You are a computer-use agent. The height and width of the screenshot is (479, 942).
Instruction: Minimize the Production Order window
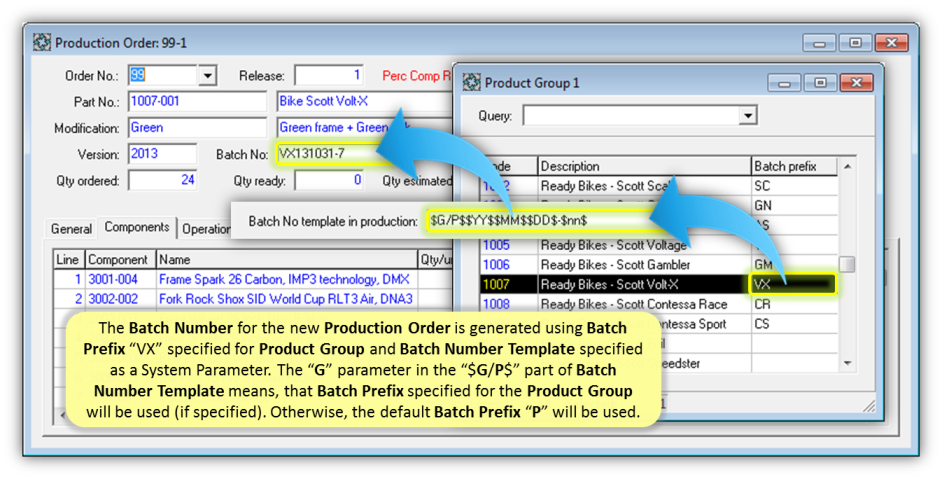coord(818,43)
